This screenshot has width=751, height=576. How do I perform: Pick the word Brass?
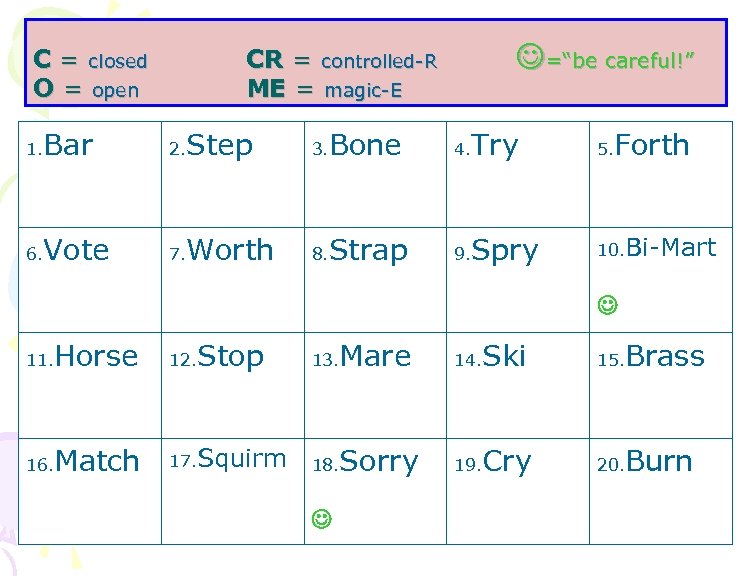[665, 356]
